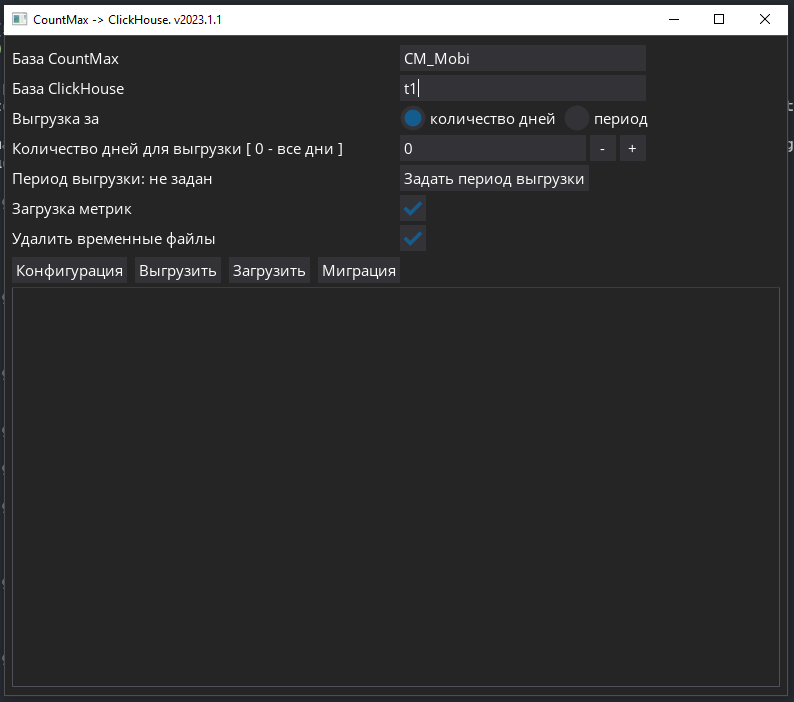The width and height of the screenshot is (794, 702).
Task: Toggle the "Удалить временные файлы" checkbox
Action: click(413, 238)
